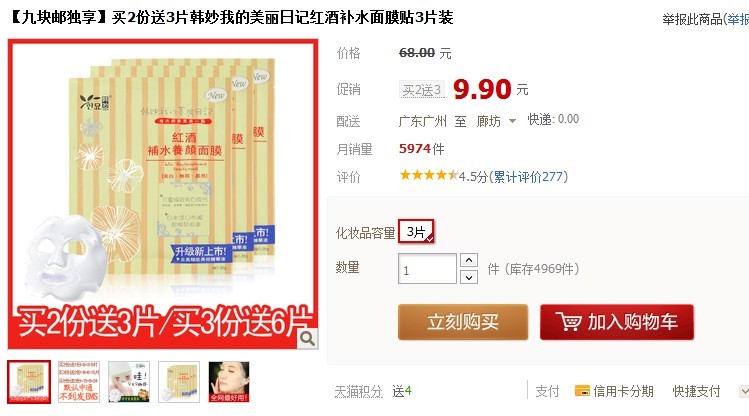Click the 立刻购买 button

click(463, 322)
